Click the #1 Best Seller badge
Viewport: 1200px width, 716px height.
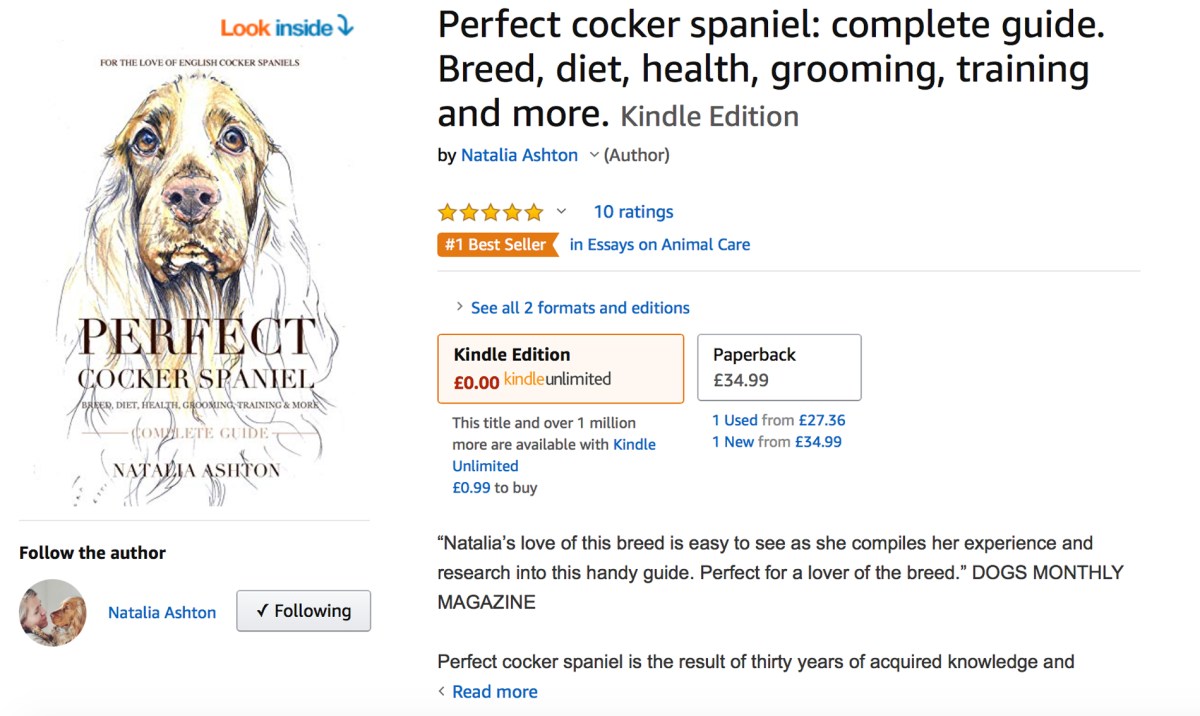click(496, 245)
